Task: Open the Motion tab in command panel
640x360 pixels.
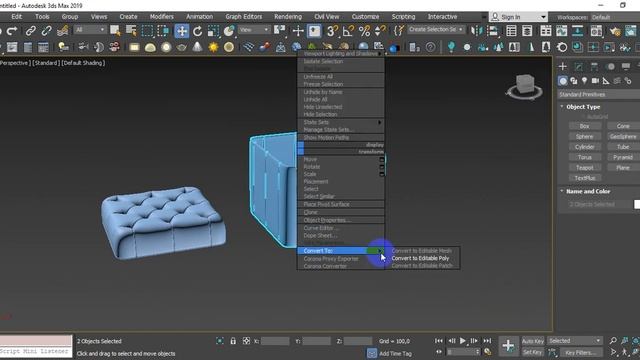Action: [x=611, y=67]
